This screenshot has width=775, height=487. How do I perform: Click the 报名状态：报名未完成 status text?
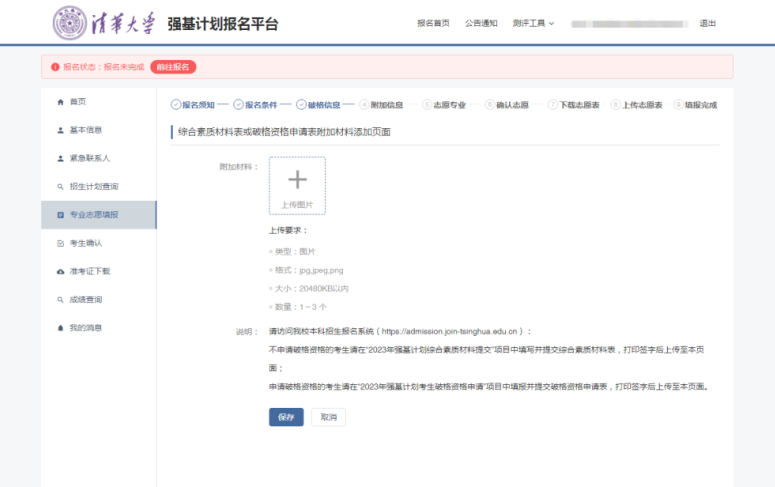click(x=103, y=67)
